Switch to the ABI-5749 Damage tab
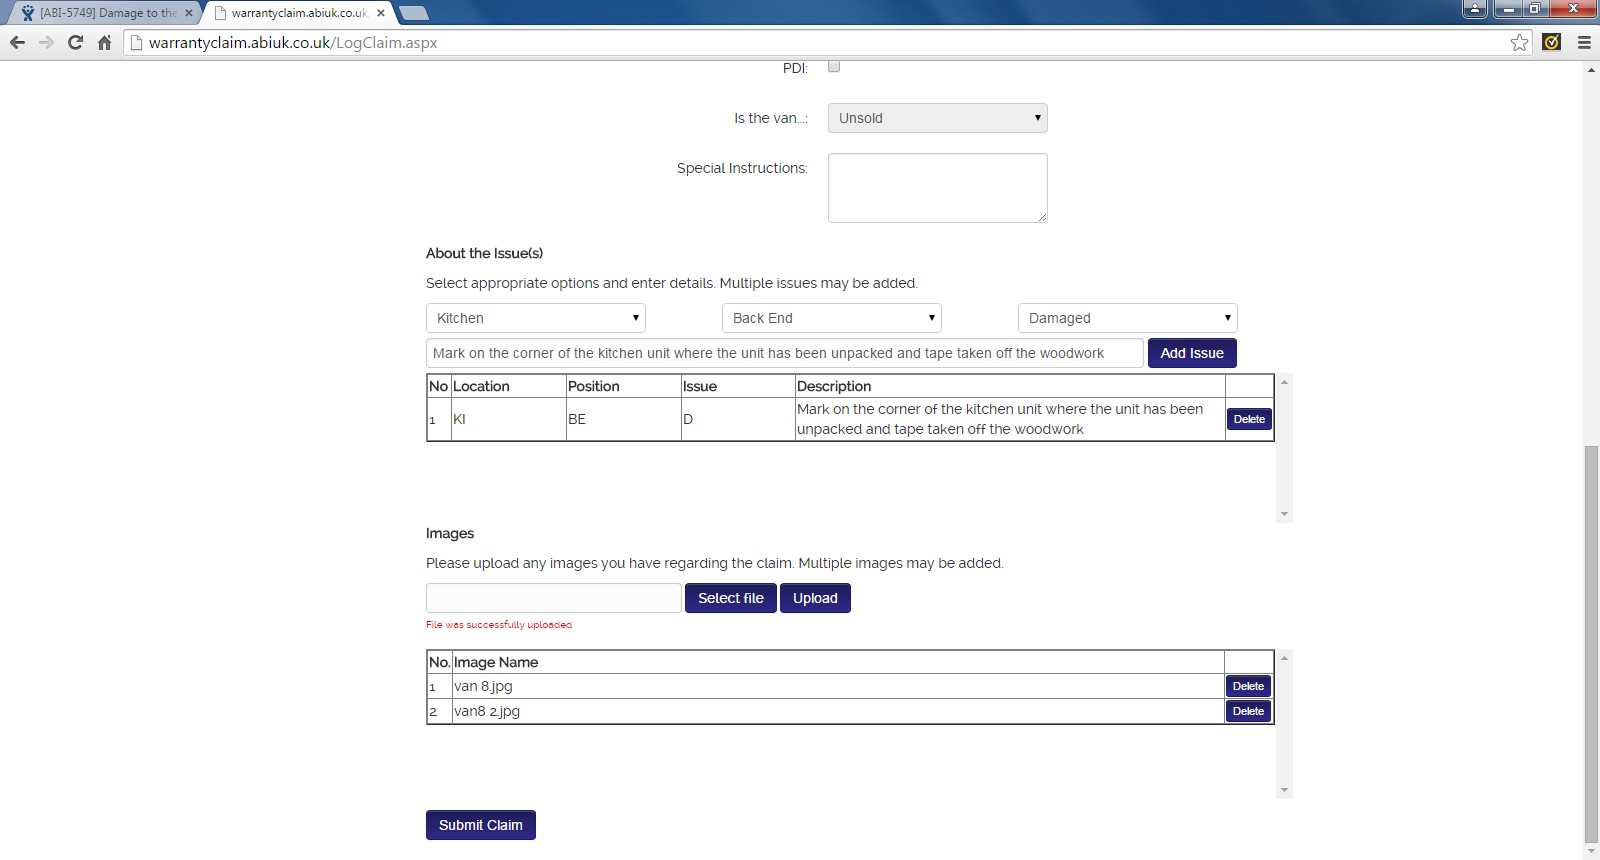 [x=104, y=13]
